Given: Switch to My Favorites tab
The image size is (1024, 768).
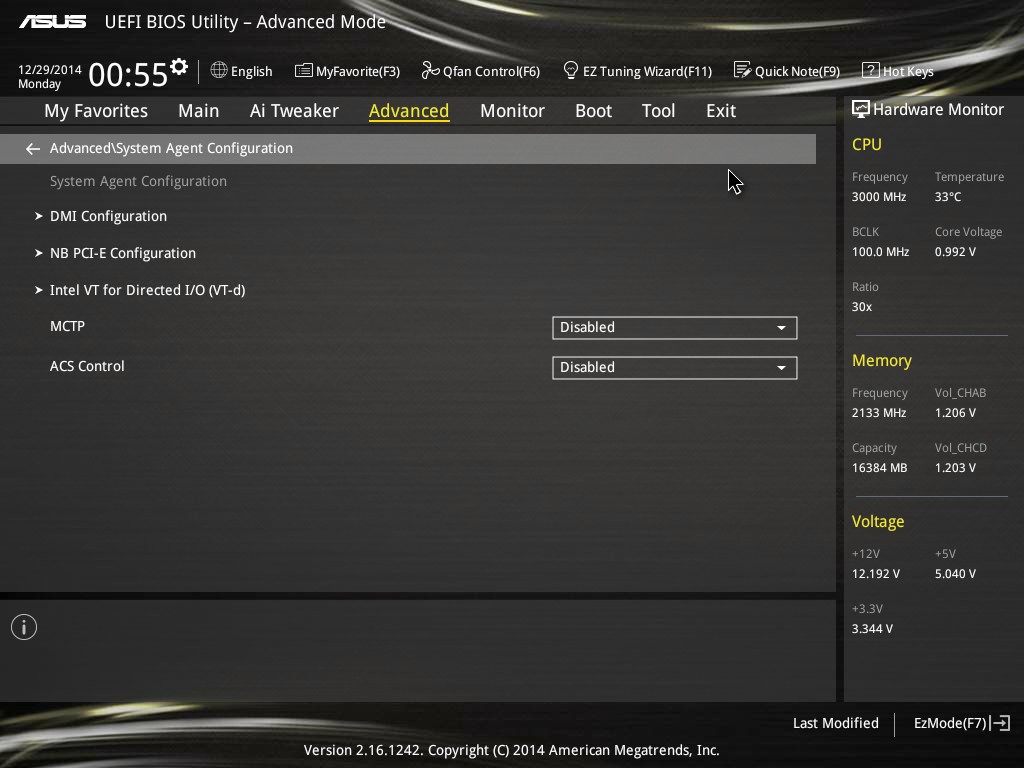Looking at the screenshot, I should click(96, 111).
